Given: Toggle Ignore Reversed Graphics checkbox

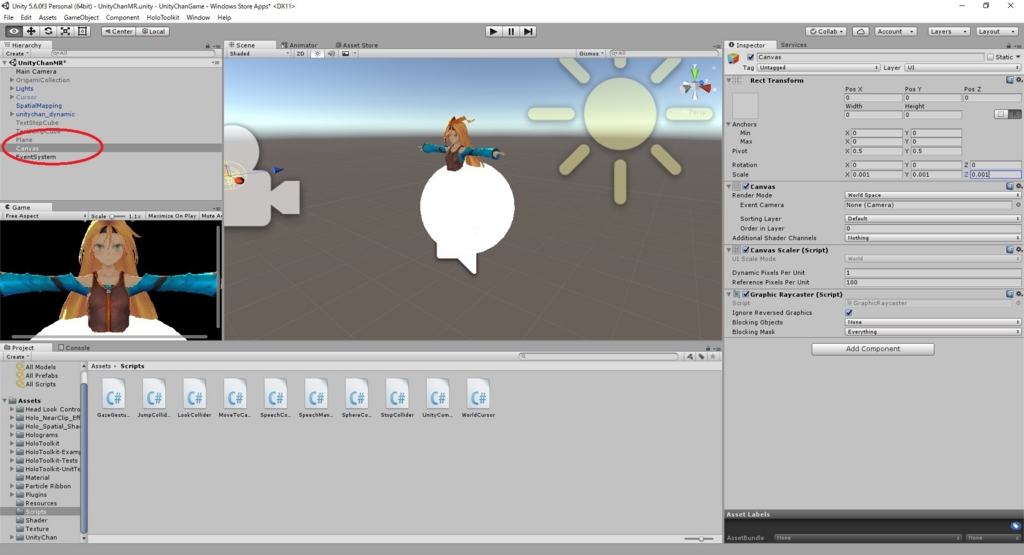Looking at the screenshot, I should (x=849, y=313).
